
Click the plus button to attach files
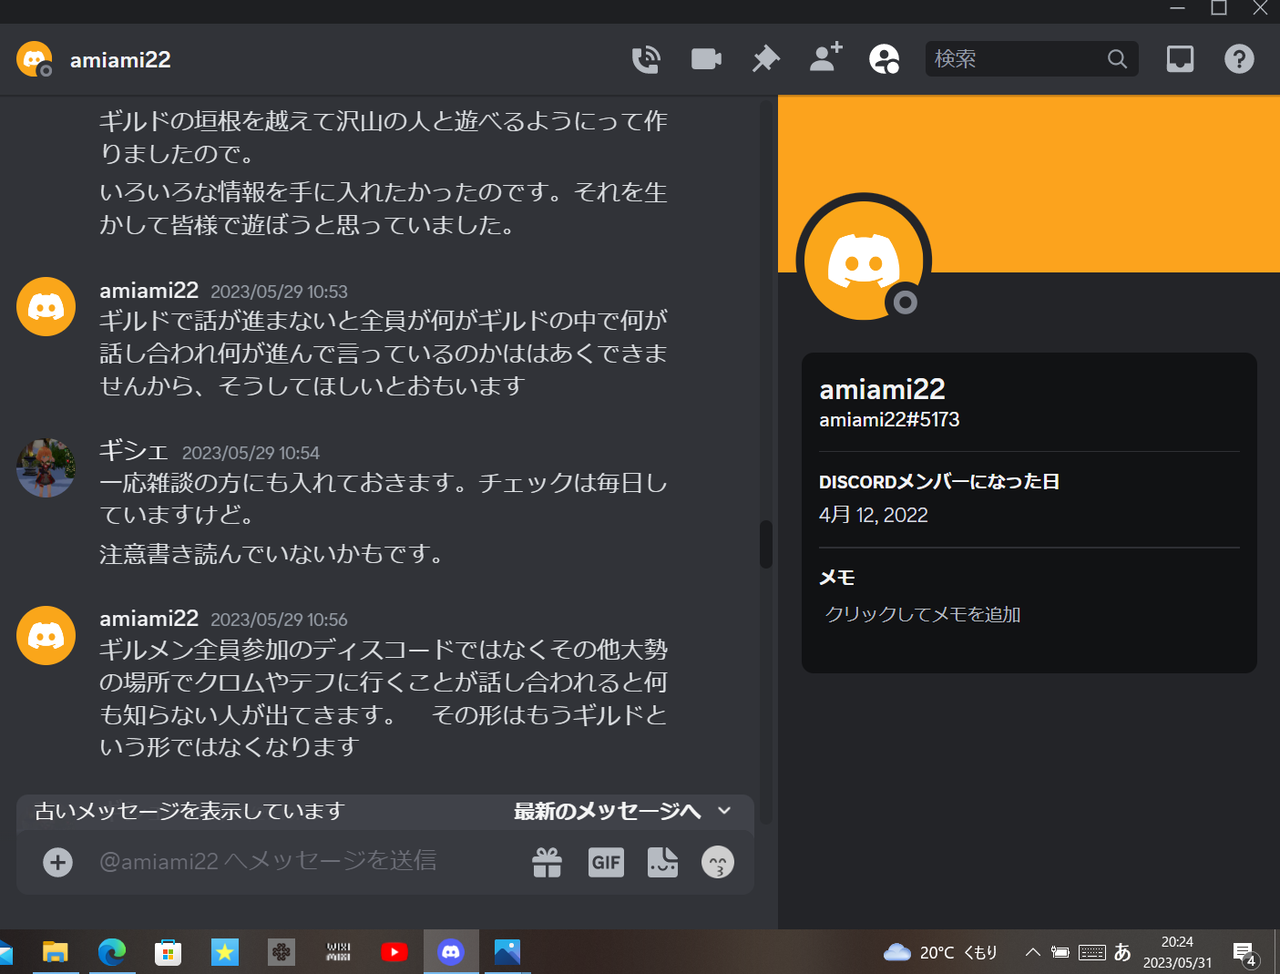pos(58,862)
